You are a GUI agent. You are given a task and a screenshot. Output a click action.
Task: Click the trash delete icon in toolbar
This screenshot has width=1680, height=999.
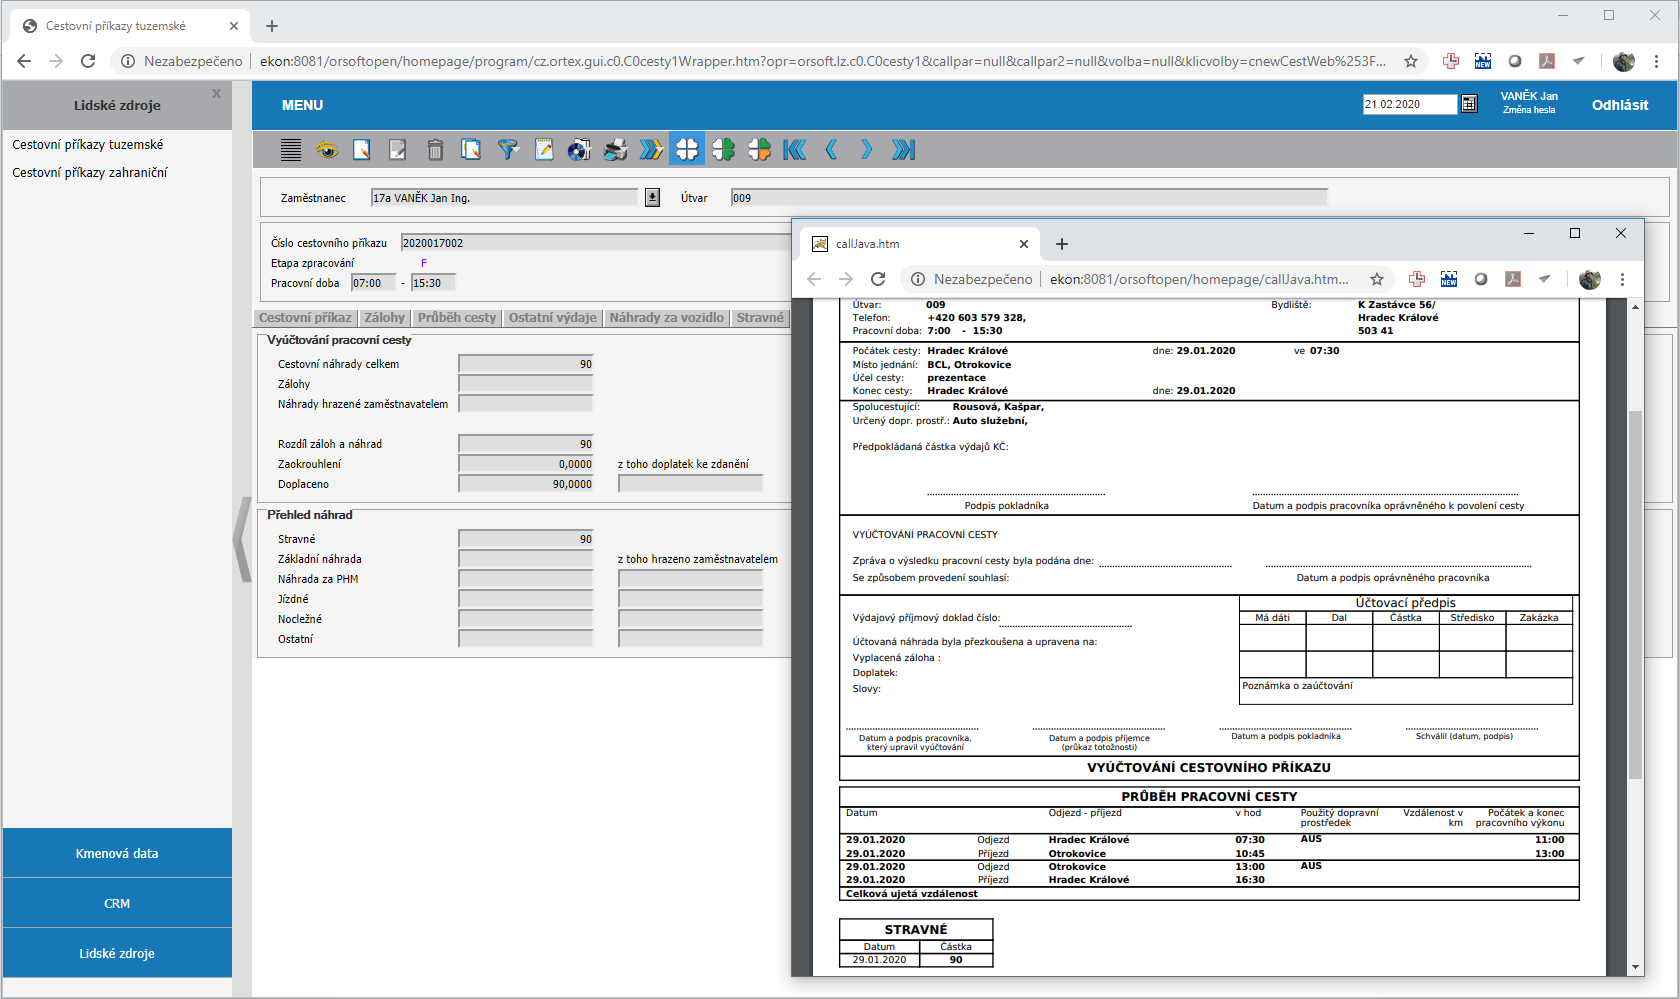(x=435, y=150)
